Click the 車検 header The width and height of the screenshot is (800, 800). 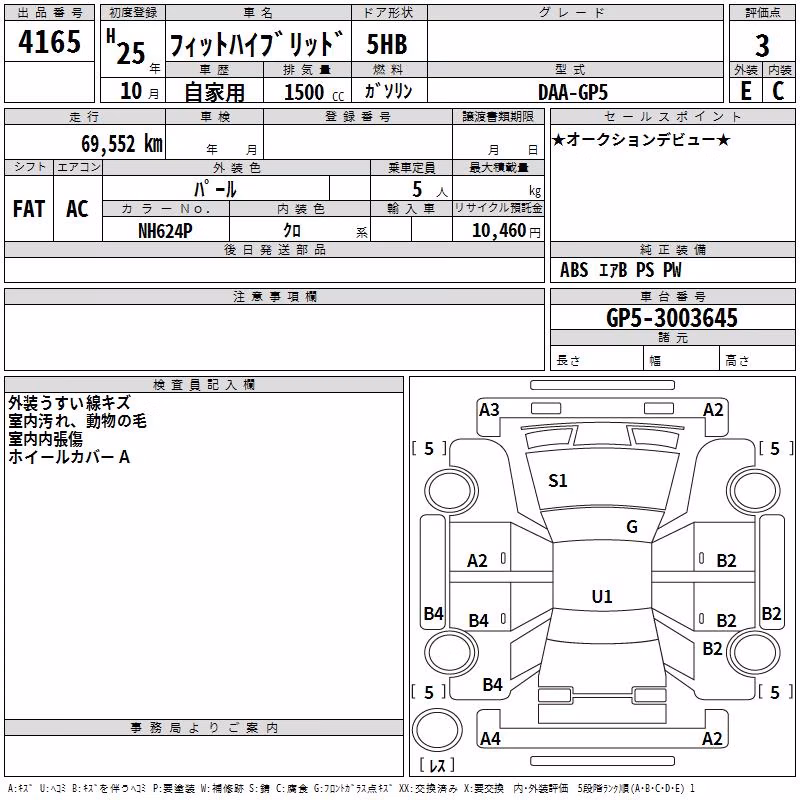pyautogui.click(x=215, y=117)
